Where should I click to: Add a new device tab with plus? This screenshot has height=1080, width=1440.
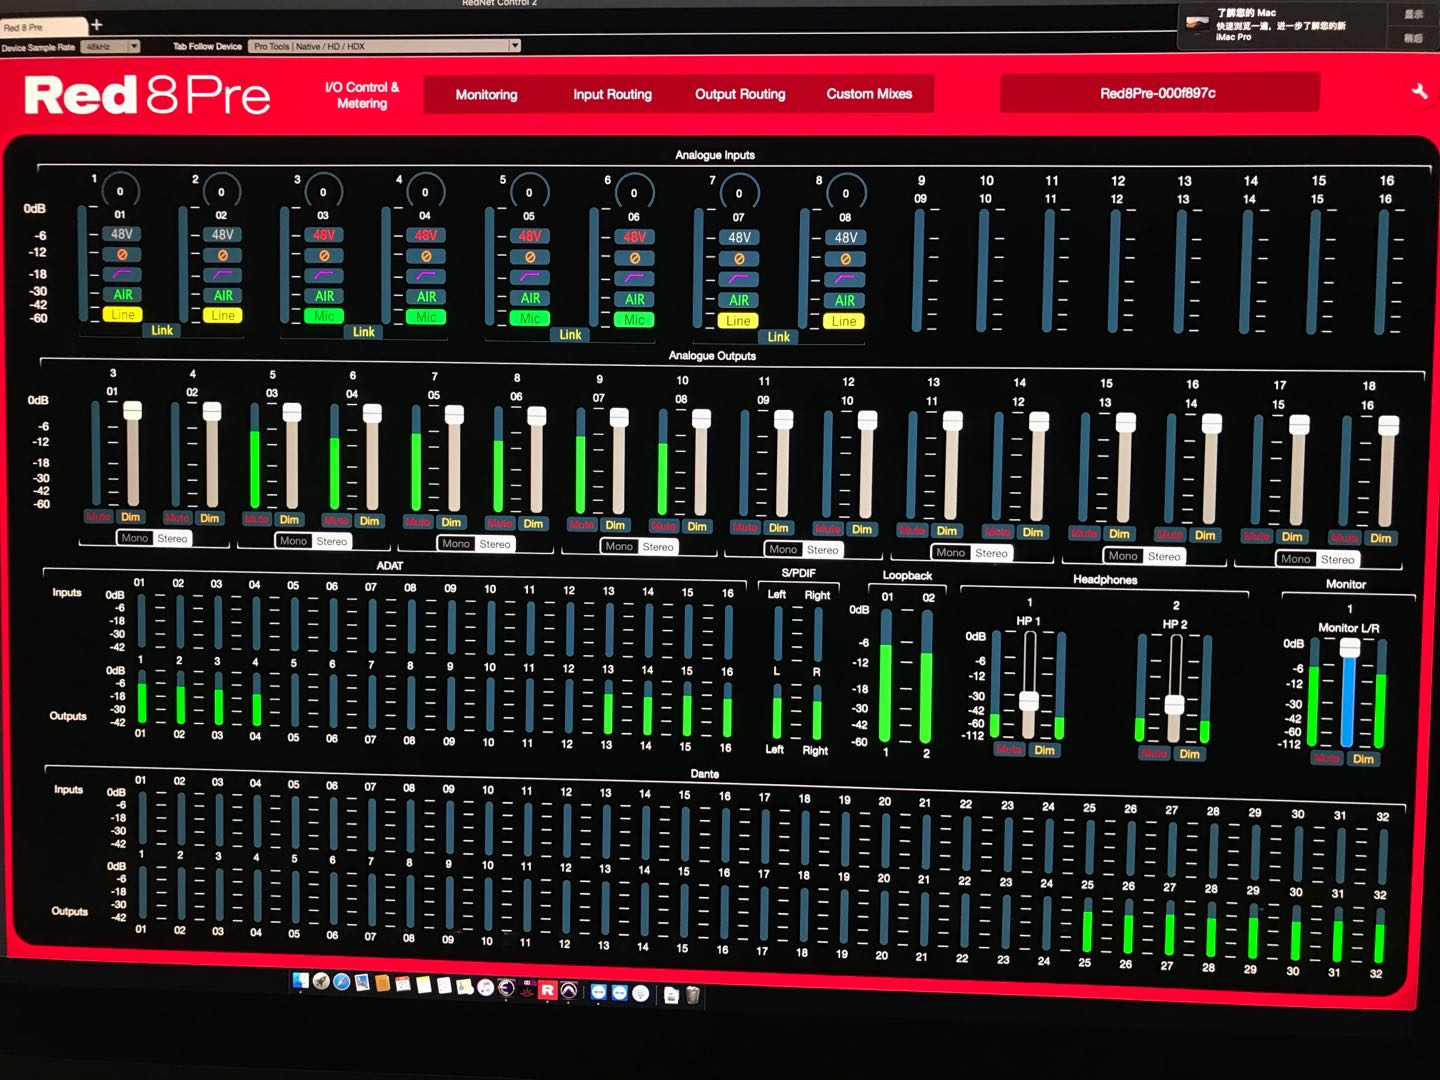coord(97,25)
